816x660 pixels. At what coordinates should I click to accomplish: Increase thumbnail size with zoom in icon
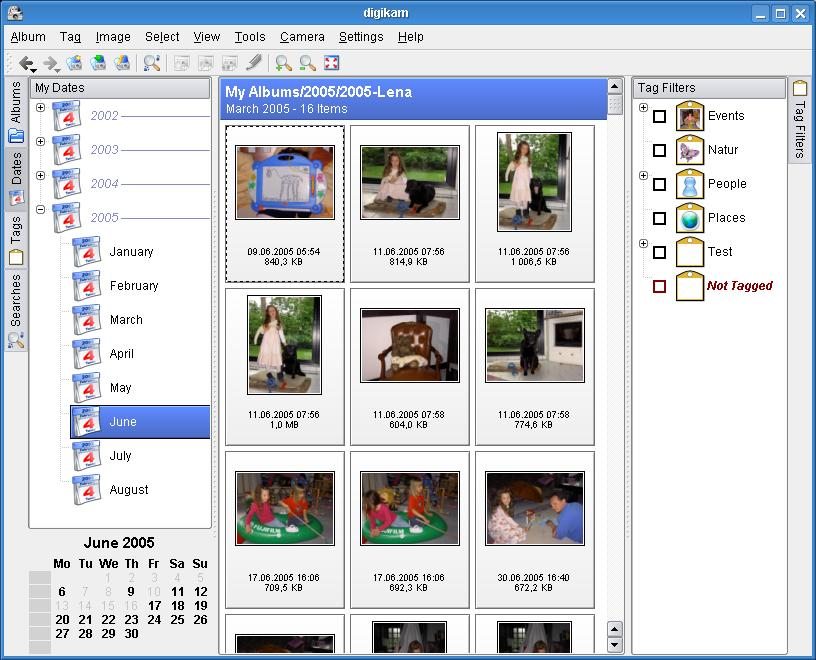click(x=283, y=63)
